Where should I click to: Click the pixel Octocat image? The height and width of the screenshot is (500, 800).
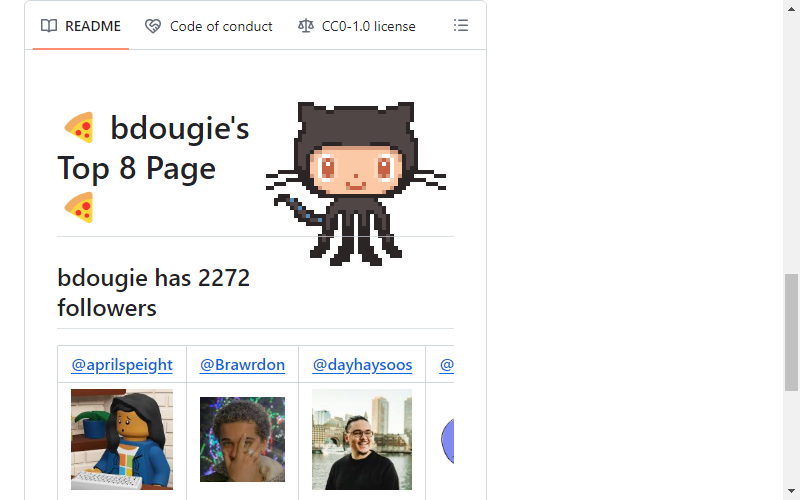(x=356, y=184)
